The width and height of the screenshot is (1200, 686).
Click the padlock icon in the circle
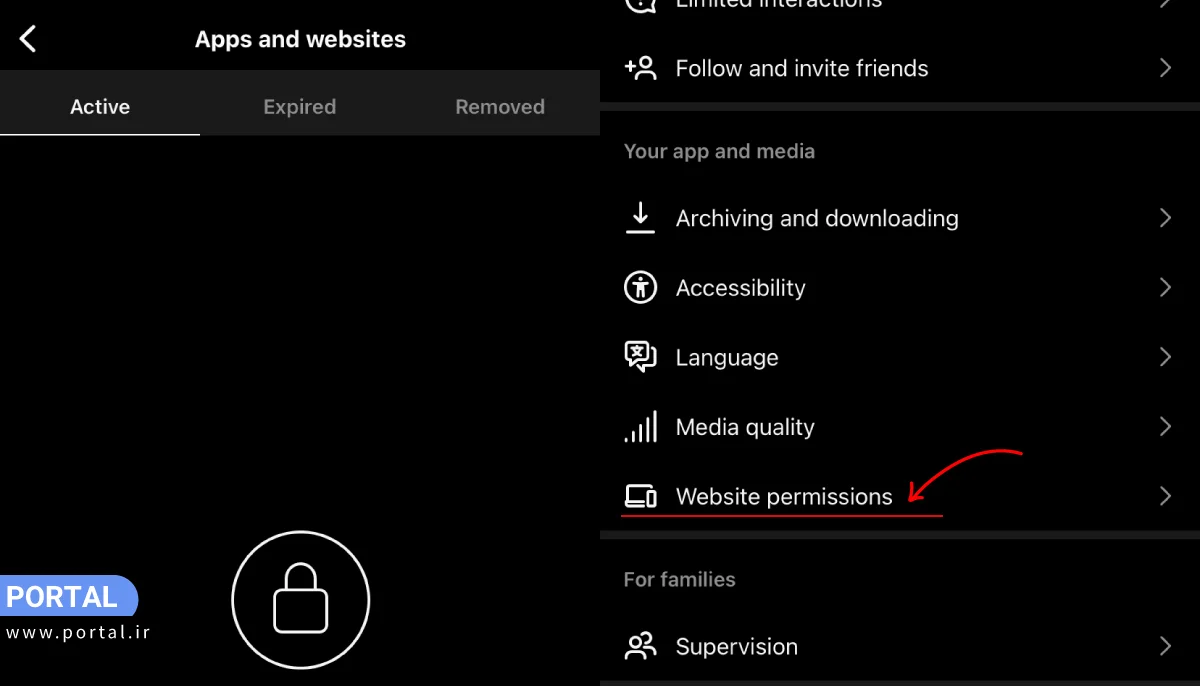point(301,600)
